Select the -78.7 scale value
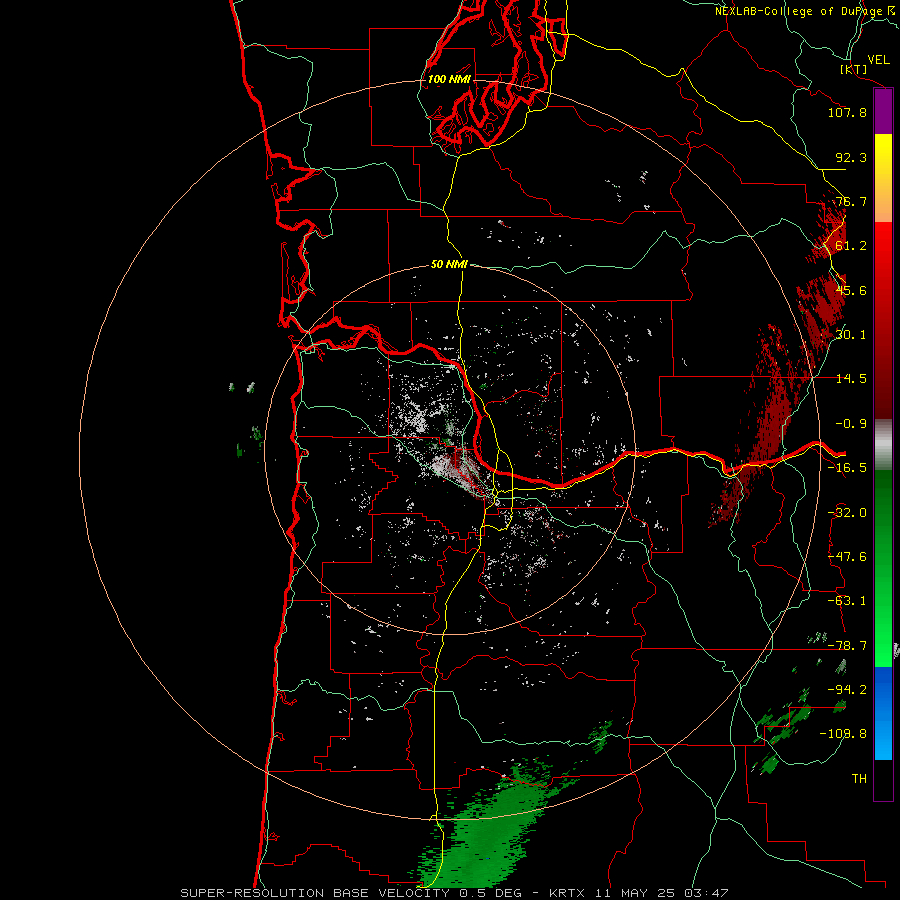This screenshot has height=900, width=900. point(847,646)
